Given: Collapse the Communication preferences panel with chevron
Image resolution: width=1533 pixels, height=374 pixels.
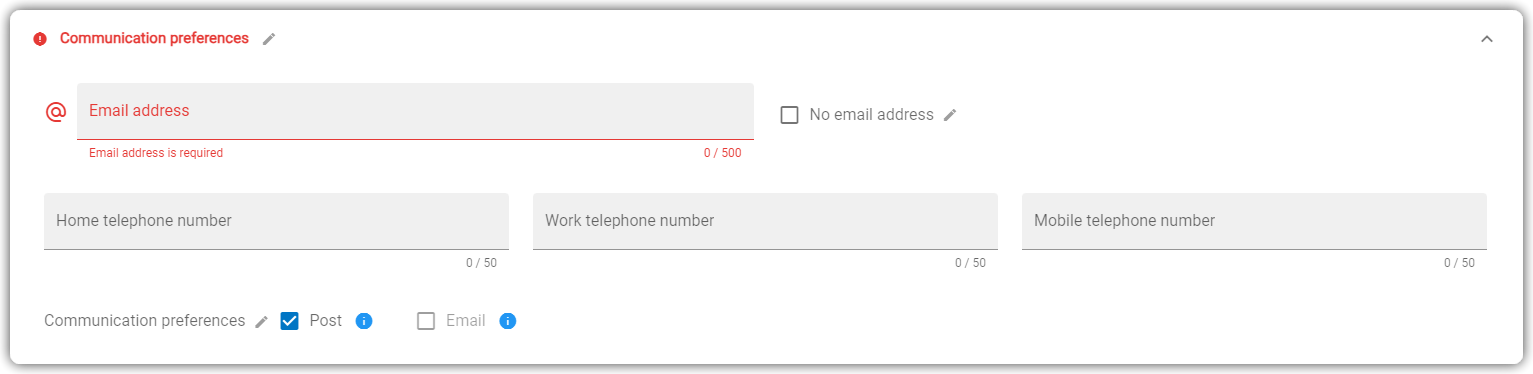Looking at the screenshot, I should (x=1487, y=39).
